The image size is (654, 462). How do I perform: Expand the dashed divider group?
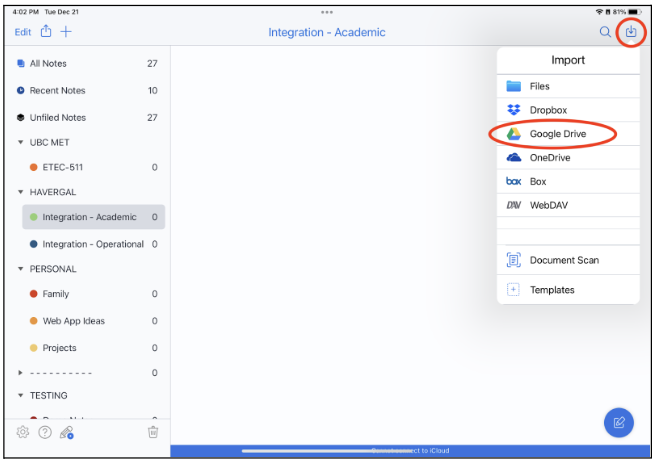[20, 373]
